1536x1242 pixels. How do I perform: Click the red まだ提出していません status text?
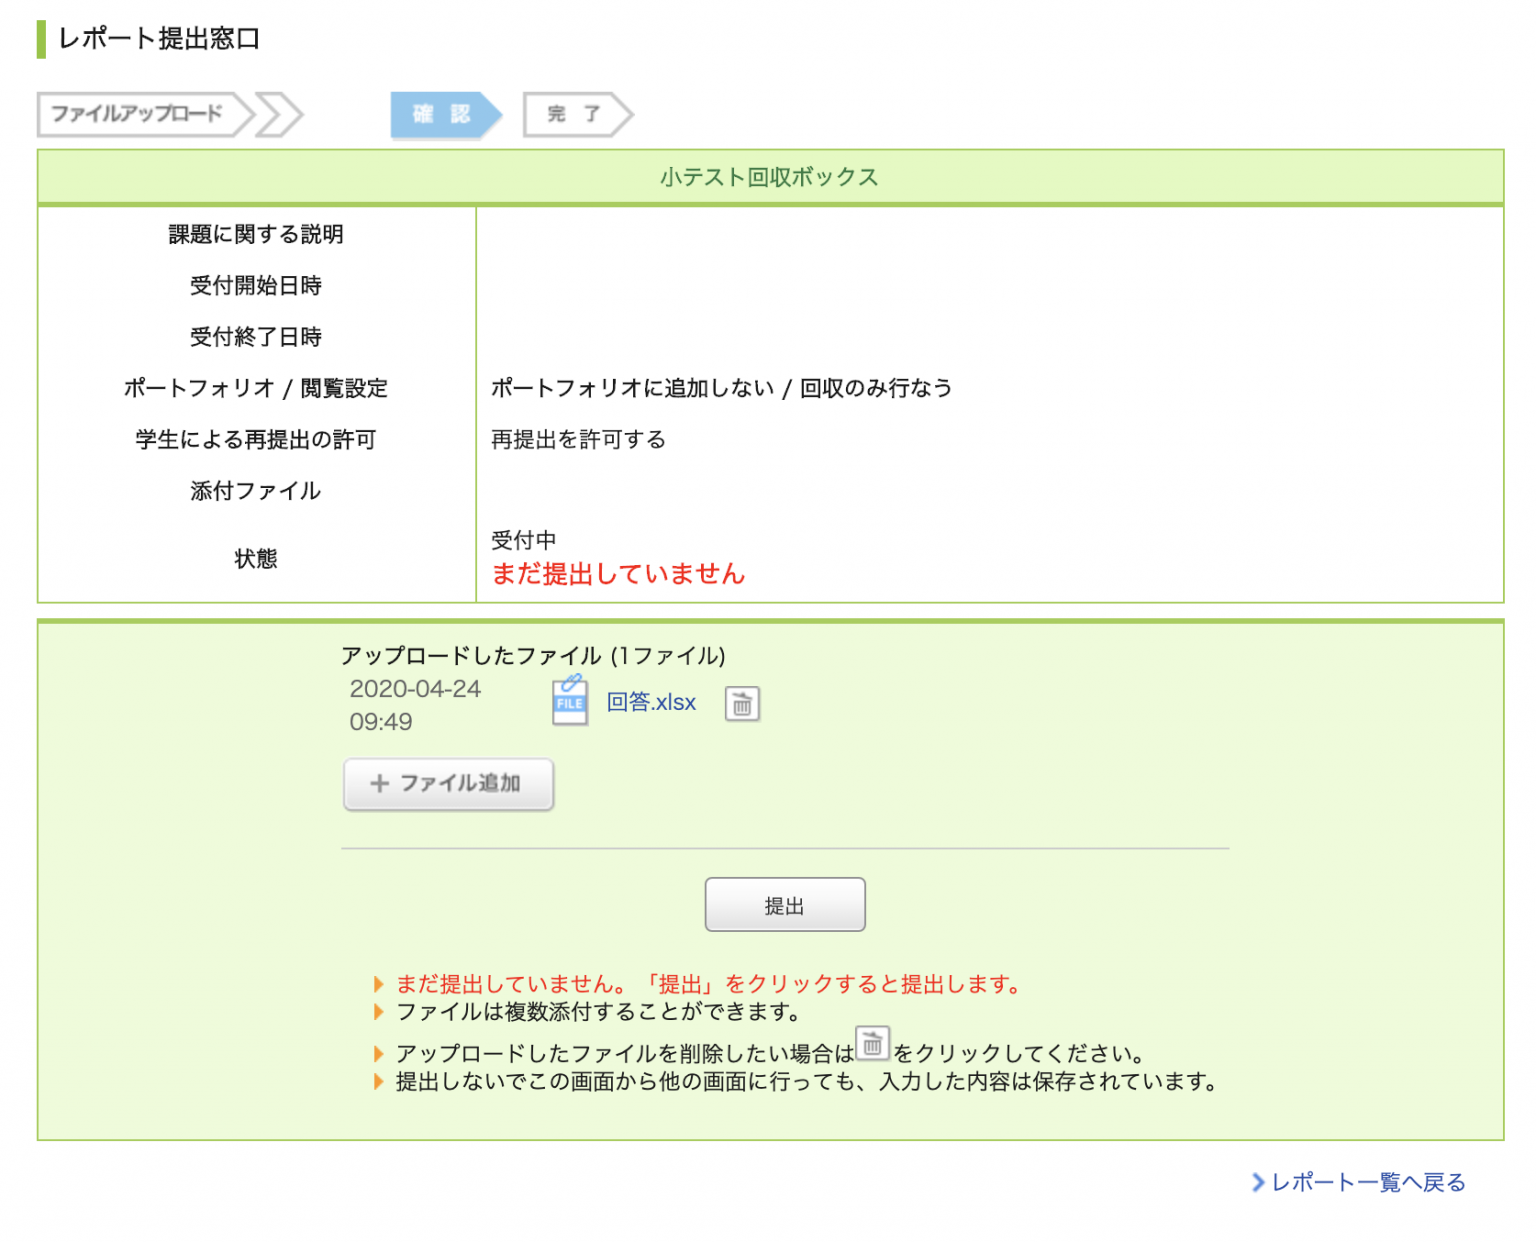(x=618, y=574)
